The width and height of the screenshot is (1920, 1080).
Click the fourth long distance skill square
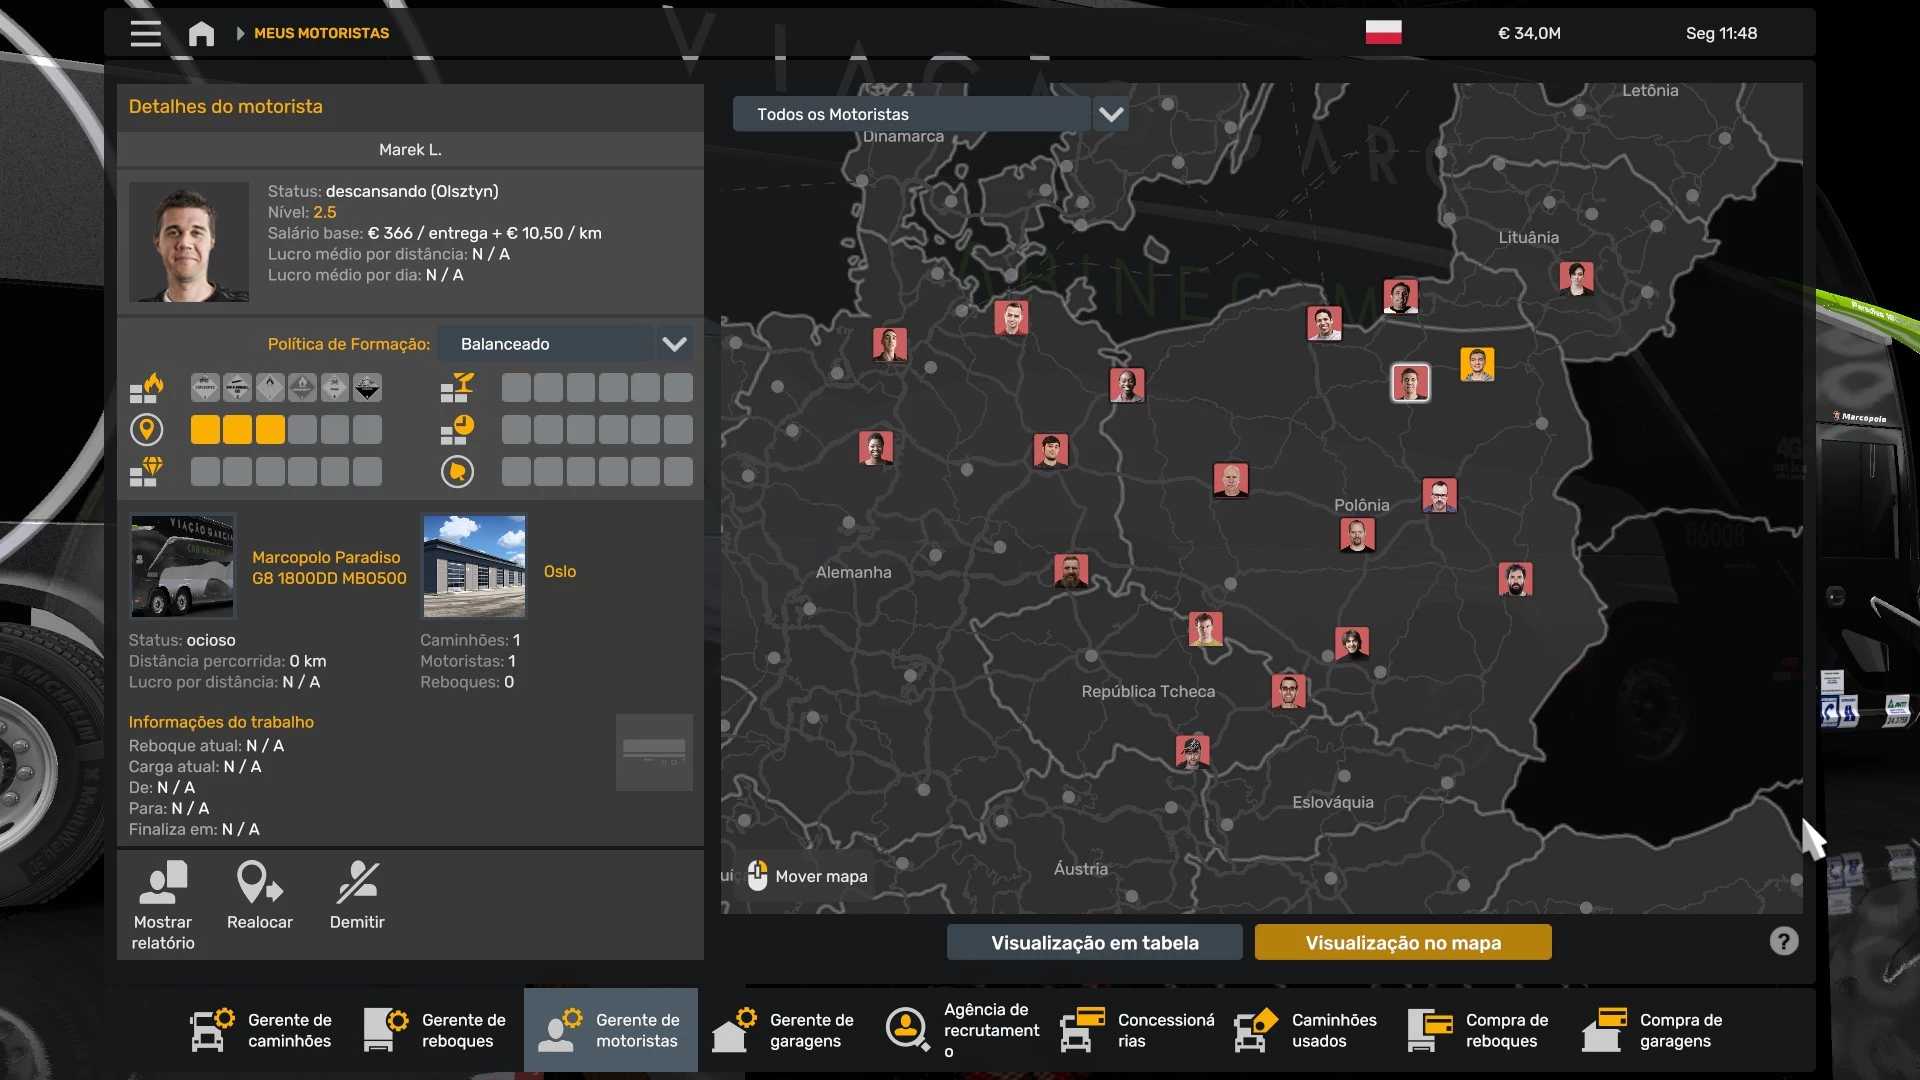(302, 430)
